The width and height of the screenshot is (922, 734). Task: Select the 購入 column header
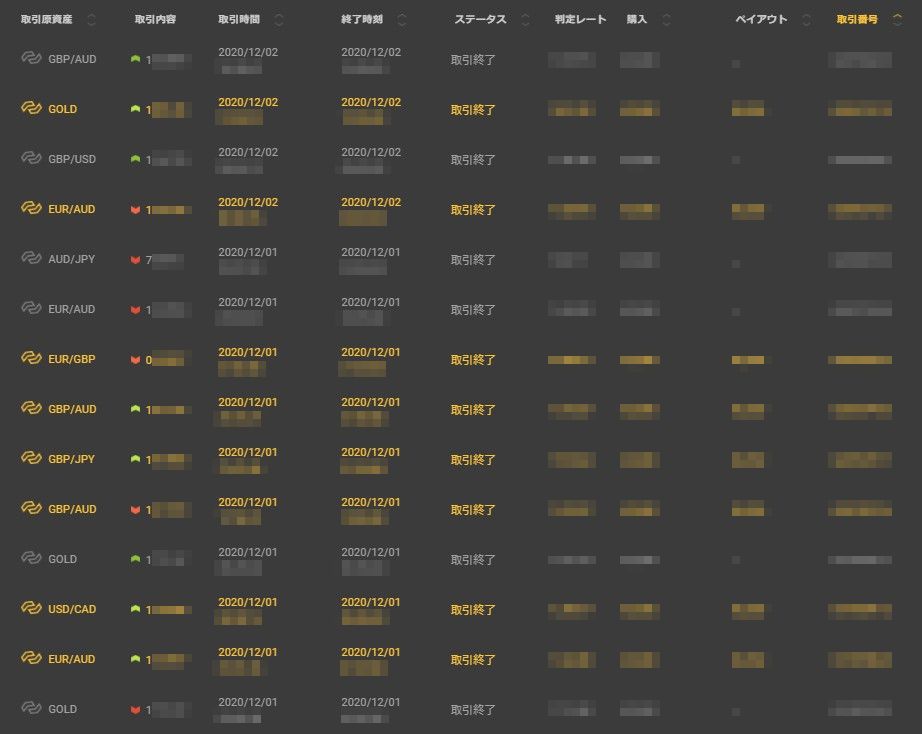(637, 20)
